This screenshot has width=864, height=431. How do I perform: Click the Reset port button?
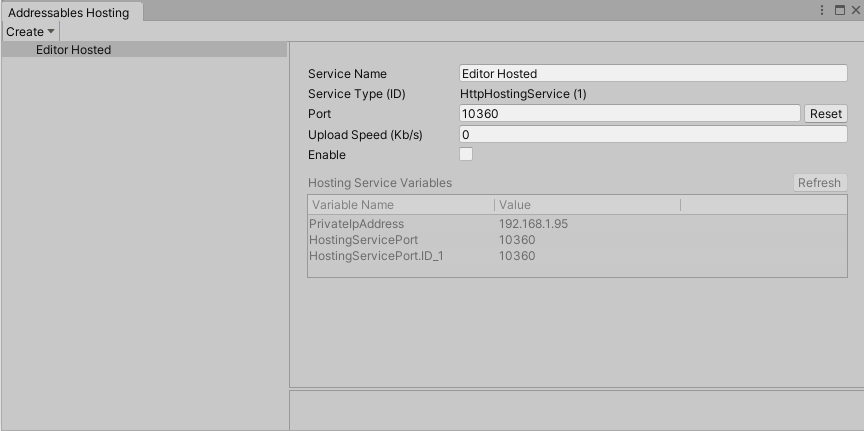(825, 114)
